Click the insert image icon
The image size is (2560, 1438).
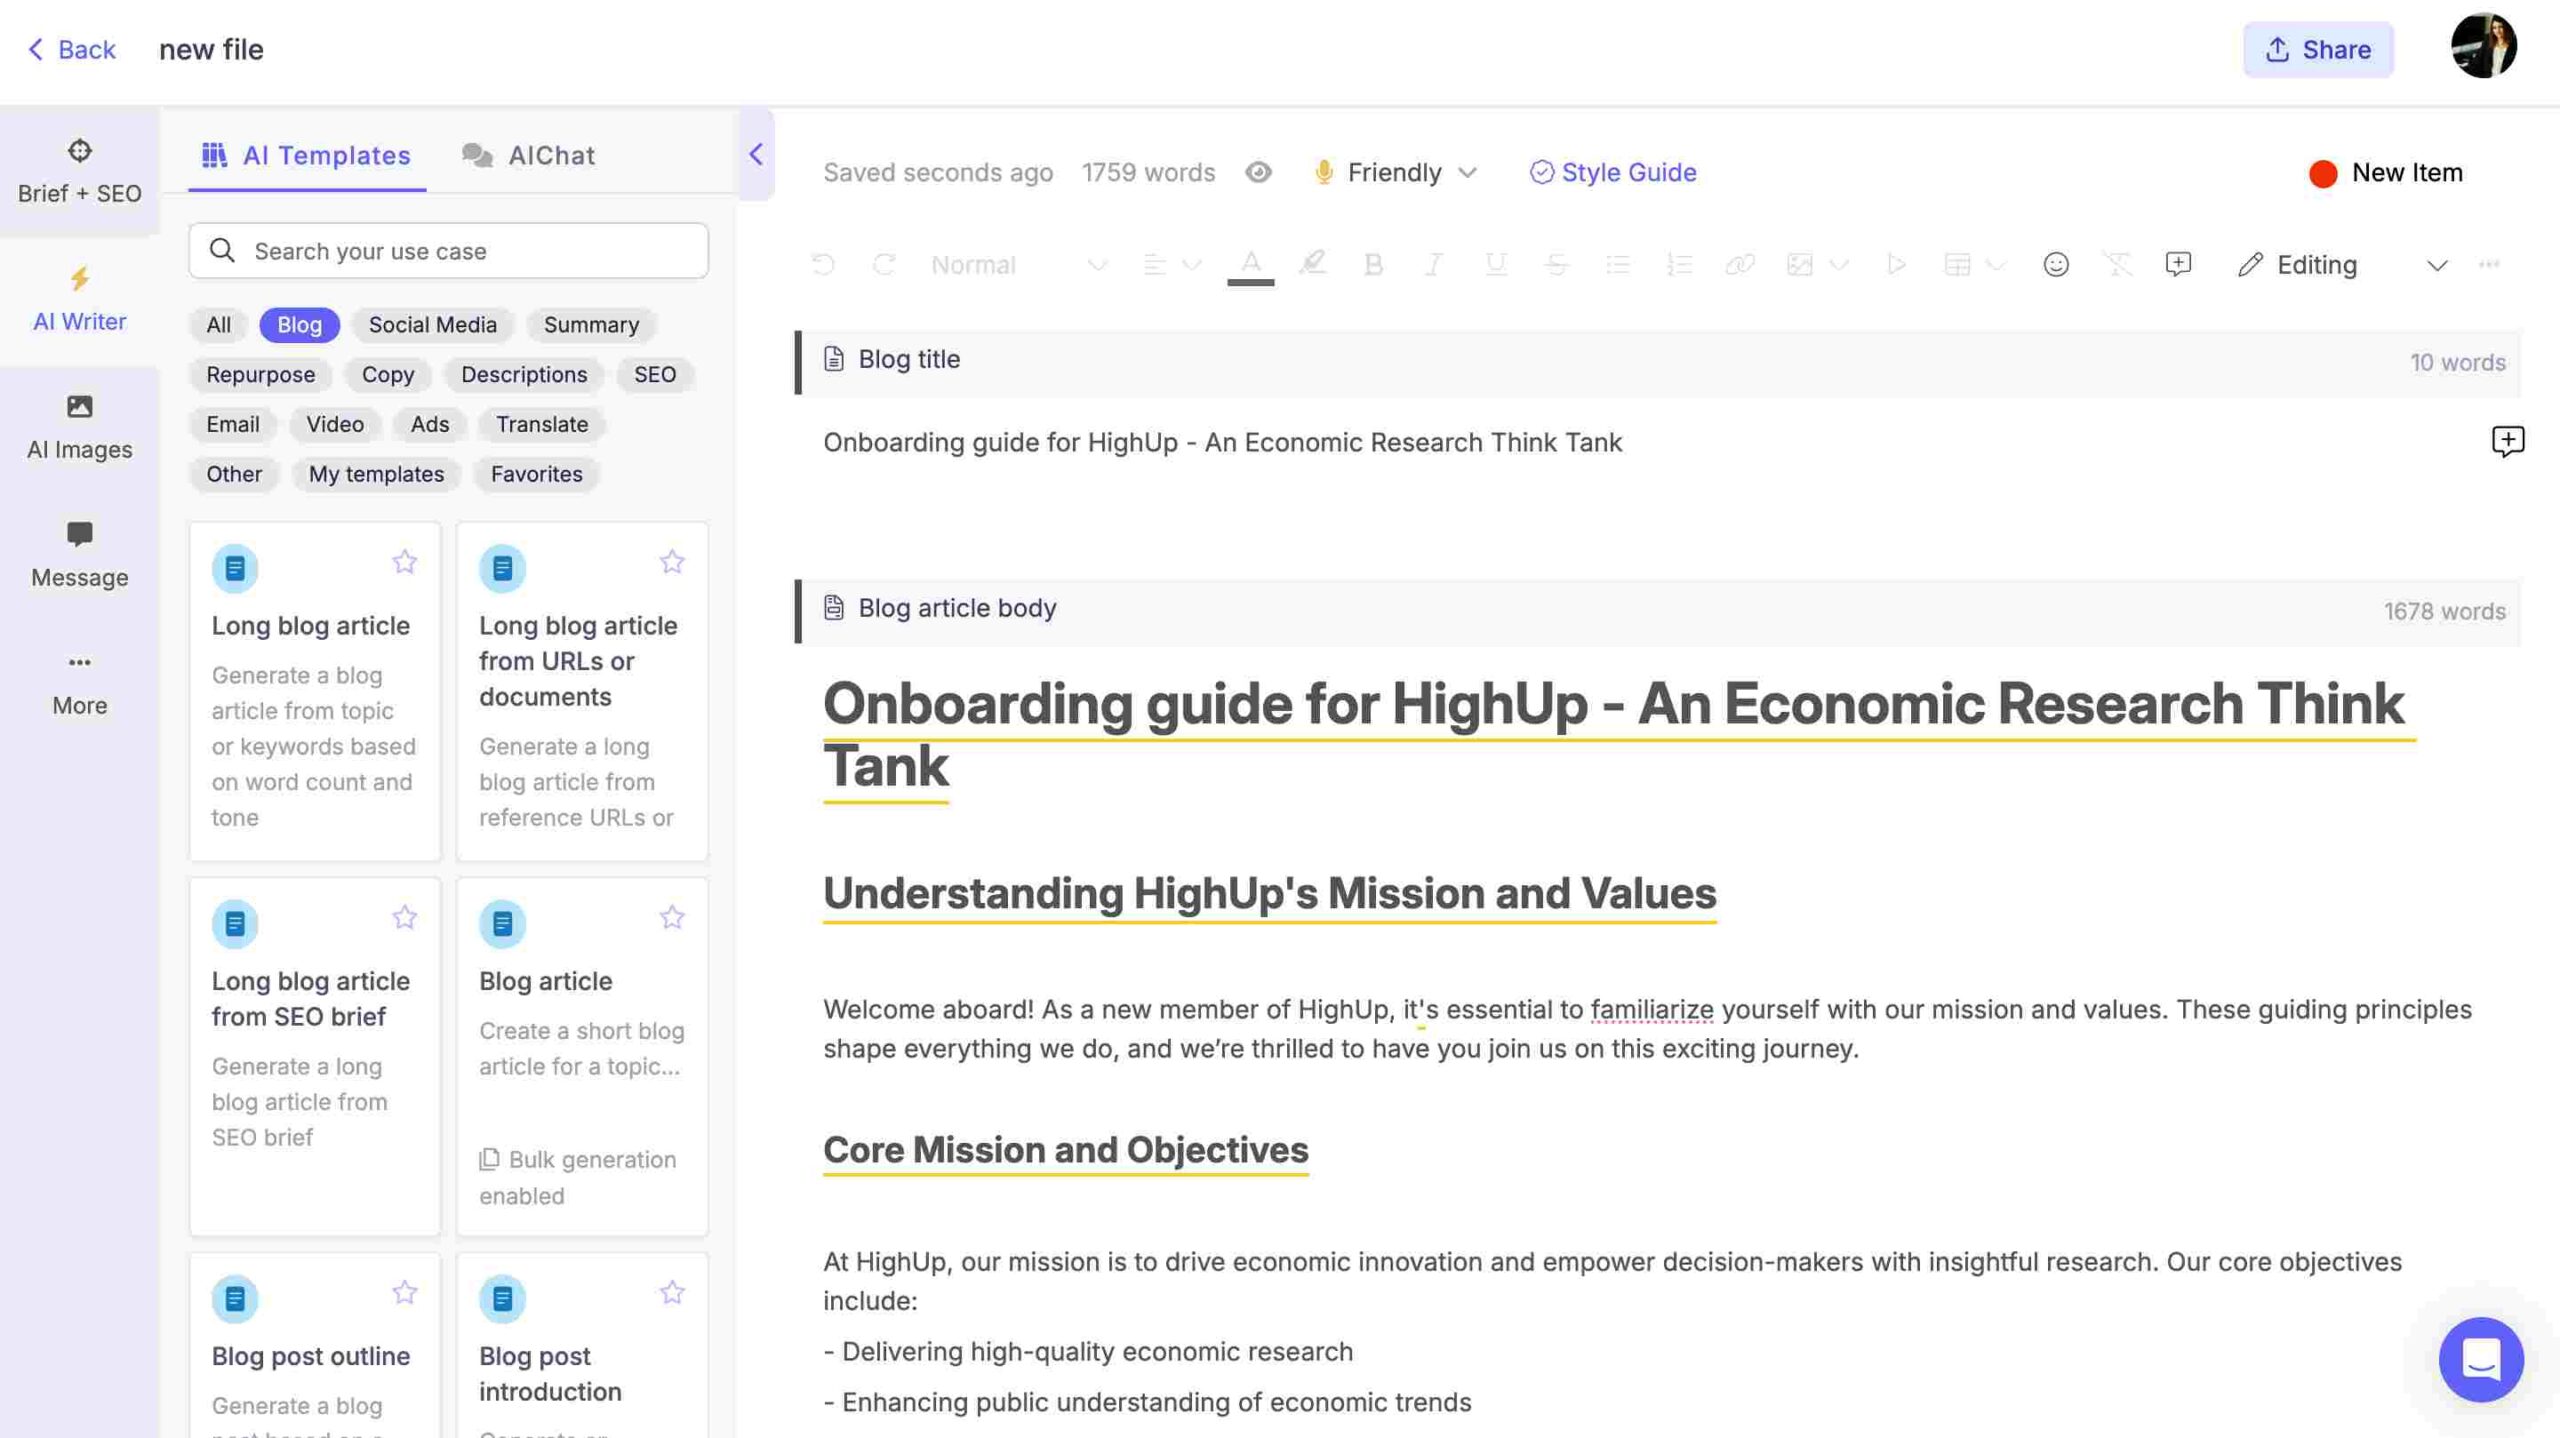coord(1797,265)
